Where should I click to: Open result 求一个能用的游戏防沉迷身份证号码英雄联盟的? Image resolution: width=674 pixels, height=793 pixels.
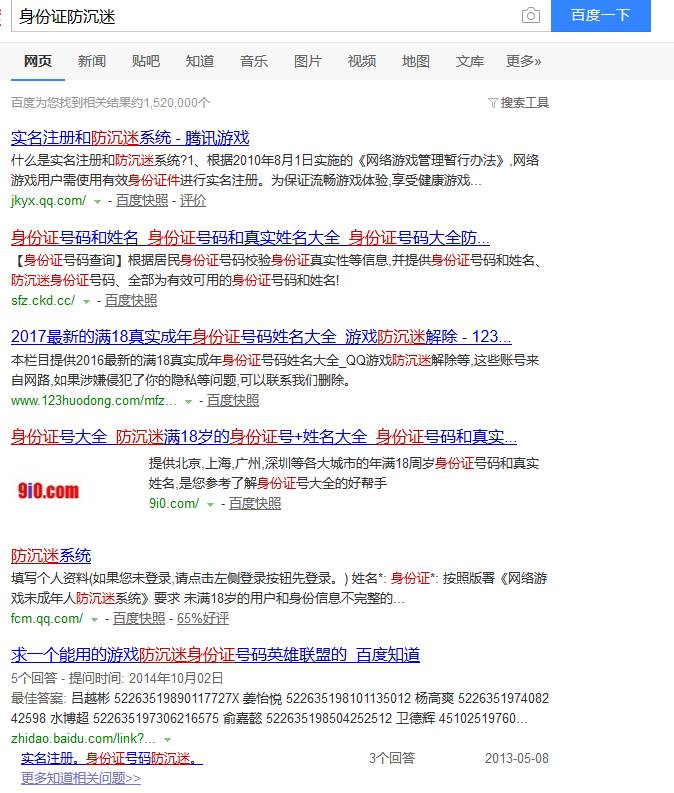pos(215,655)
